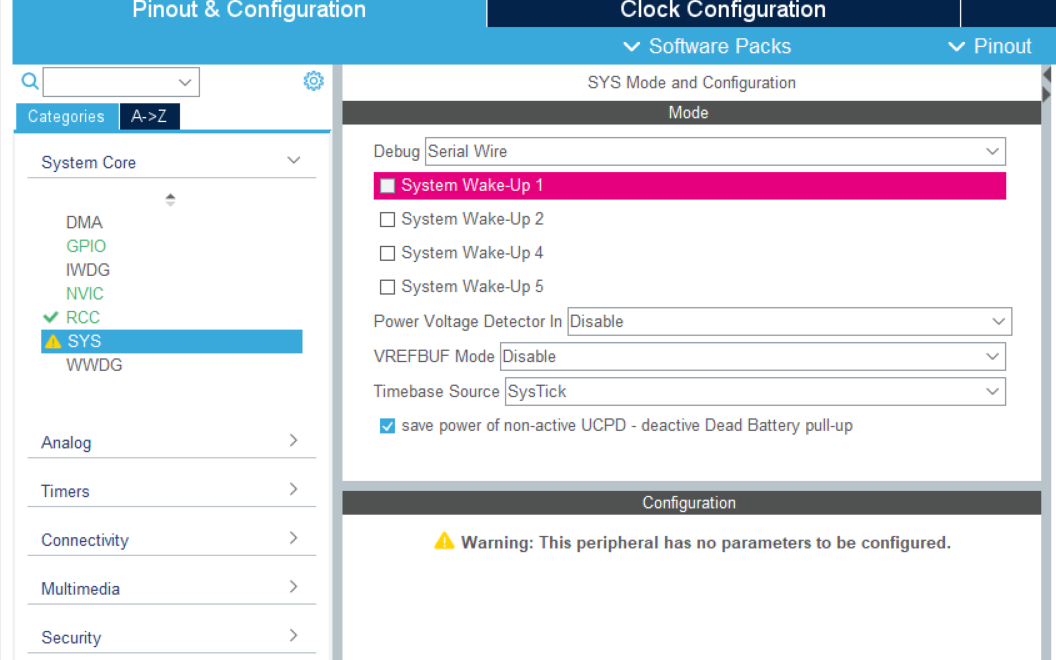Click the green check icon beside RCC

51,317
